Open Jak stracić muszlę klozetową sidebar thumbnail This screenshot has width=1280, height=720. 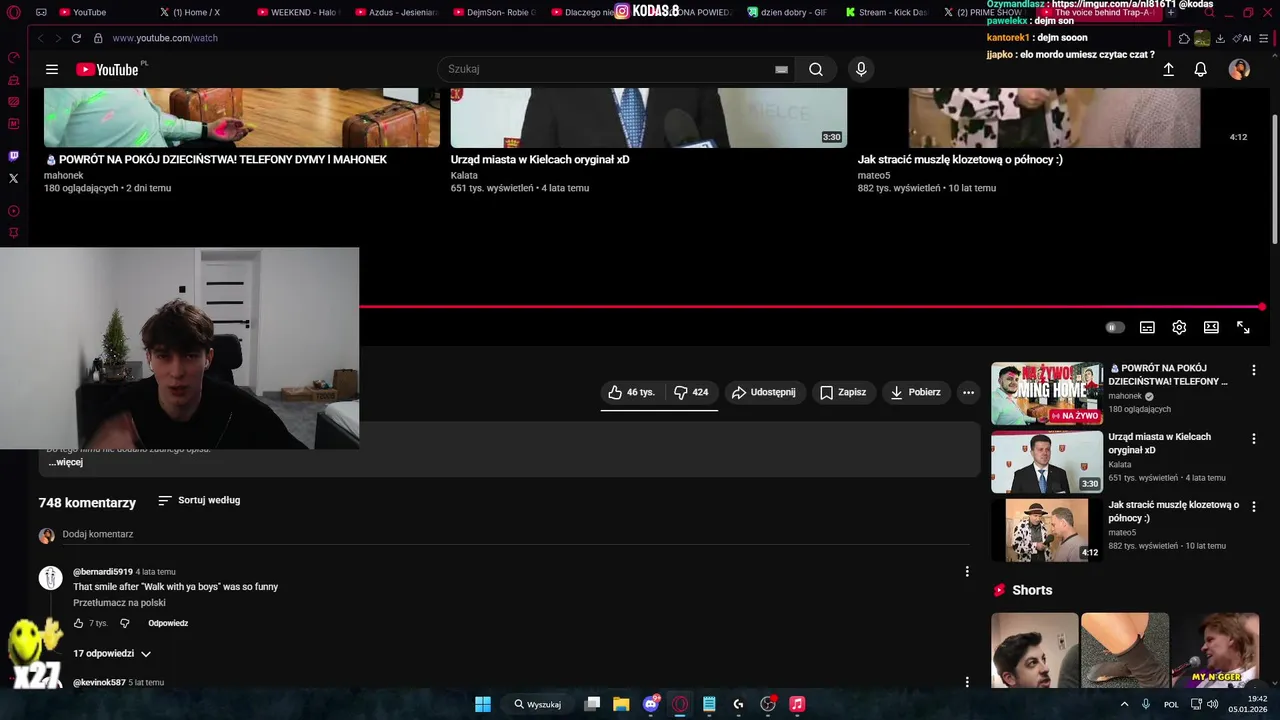point(1047,530)
